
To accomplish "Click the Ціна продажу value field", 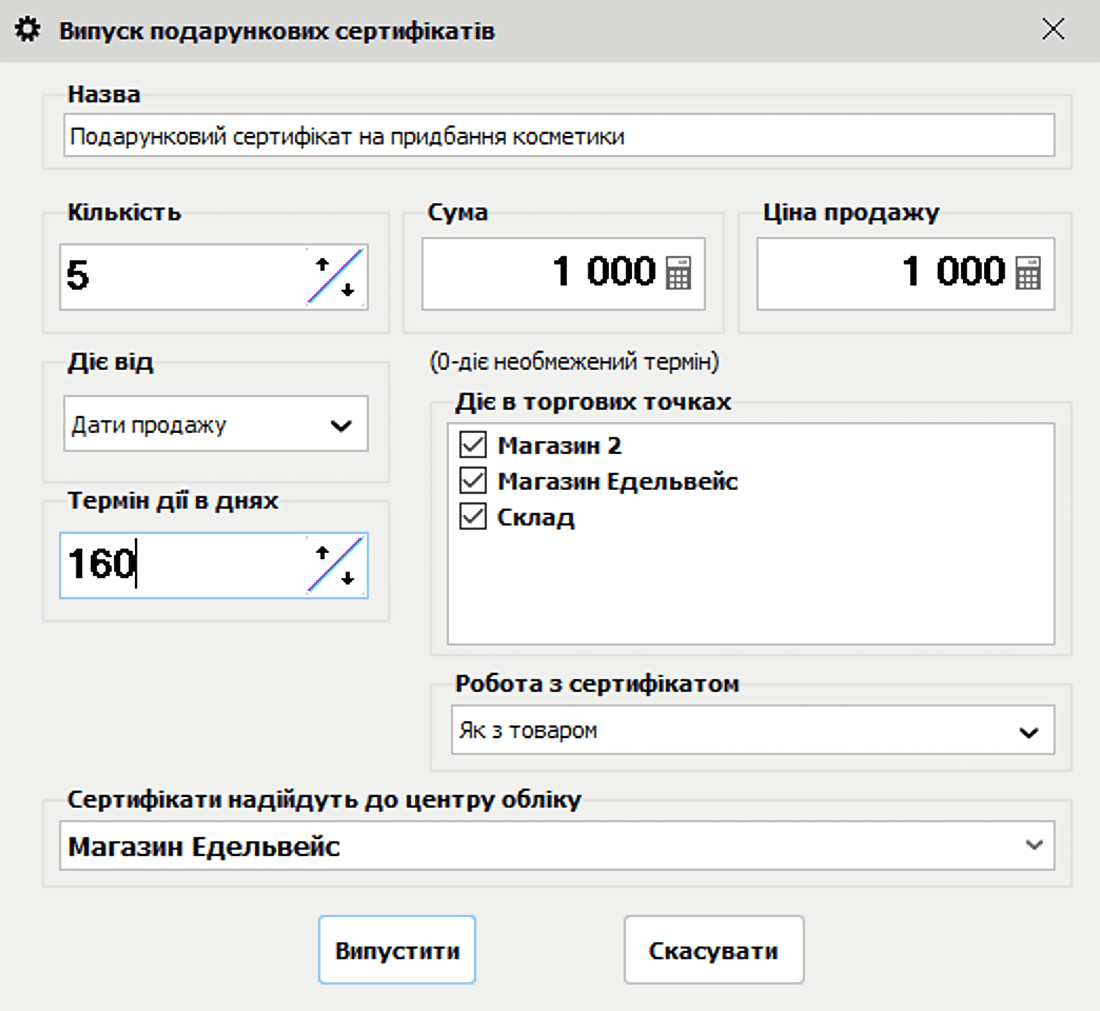I will tap(880, 273).
